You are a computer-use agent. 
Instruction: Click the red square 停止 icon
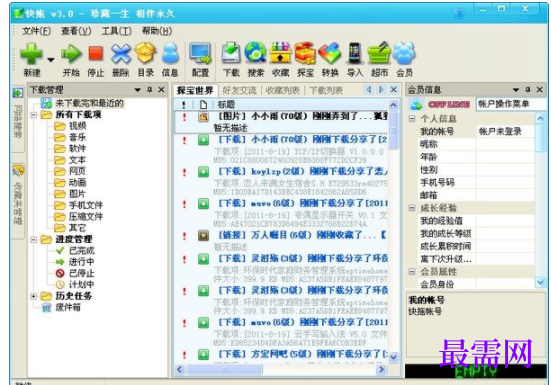point(96,54)
